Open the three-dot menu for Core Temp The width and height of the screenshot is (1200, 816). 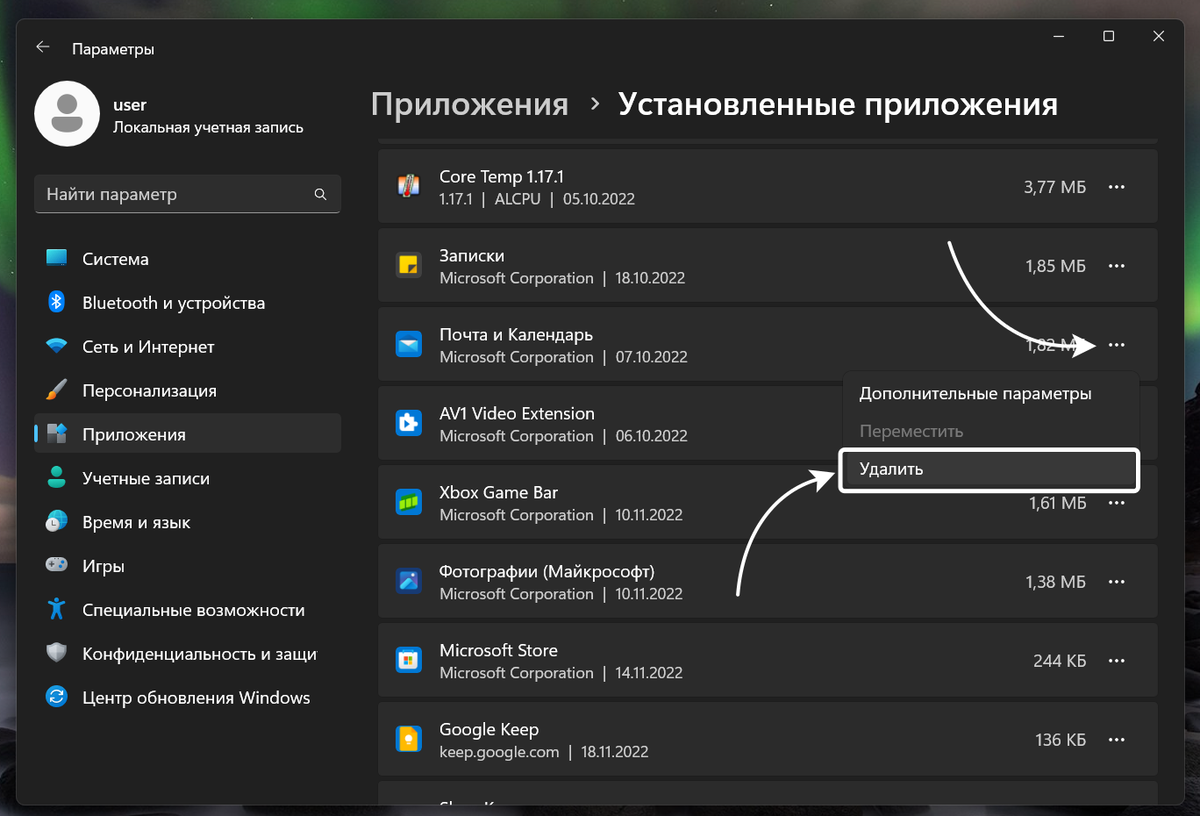click(x=1117, y=187)
